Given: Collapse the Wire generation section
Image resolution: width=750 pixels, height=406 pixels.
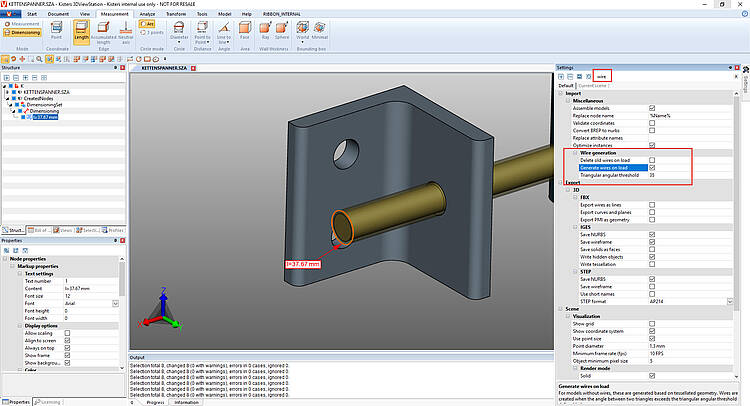Looking at the screenshot, I should pyautogui.click(x=576, y=152).
